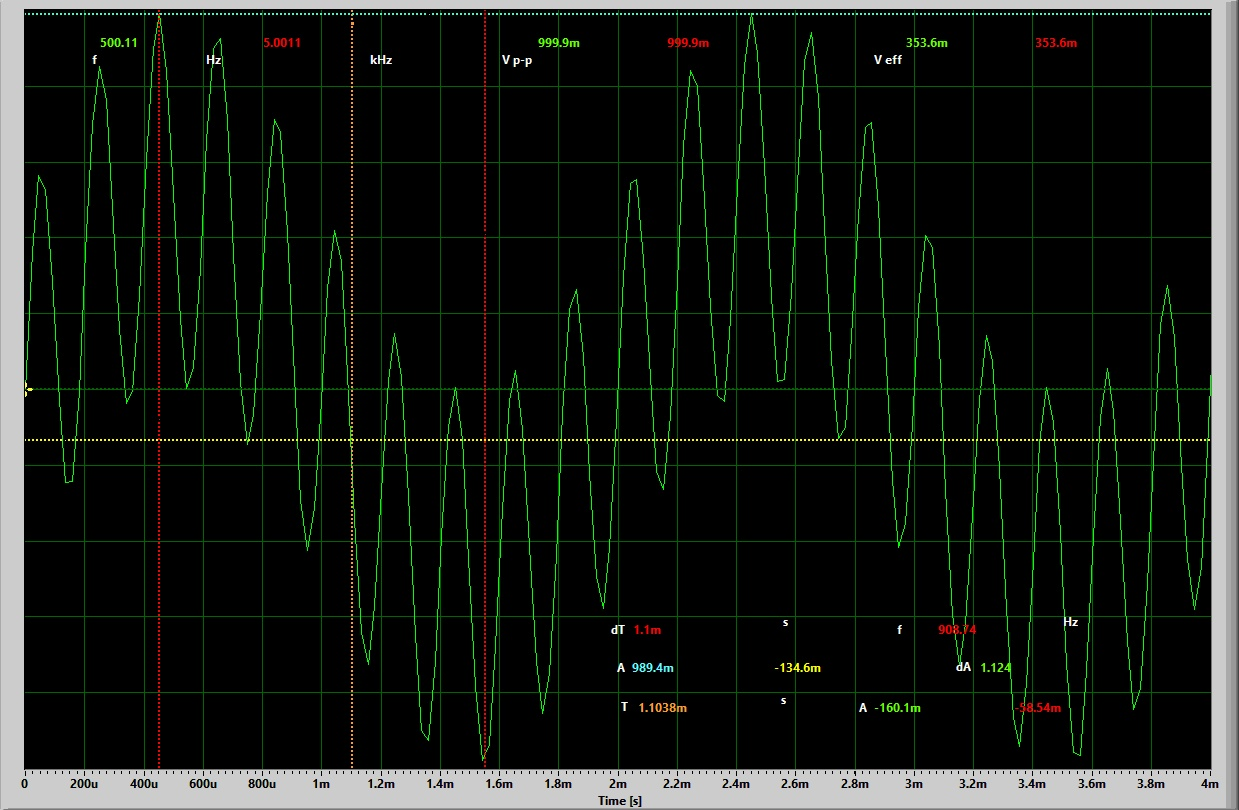Select the V p-p label
Screen dimensions: 1239x810
517,60
